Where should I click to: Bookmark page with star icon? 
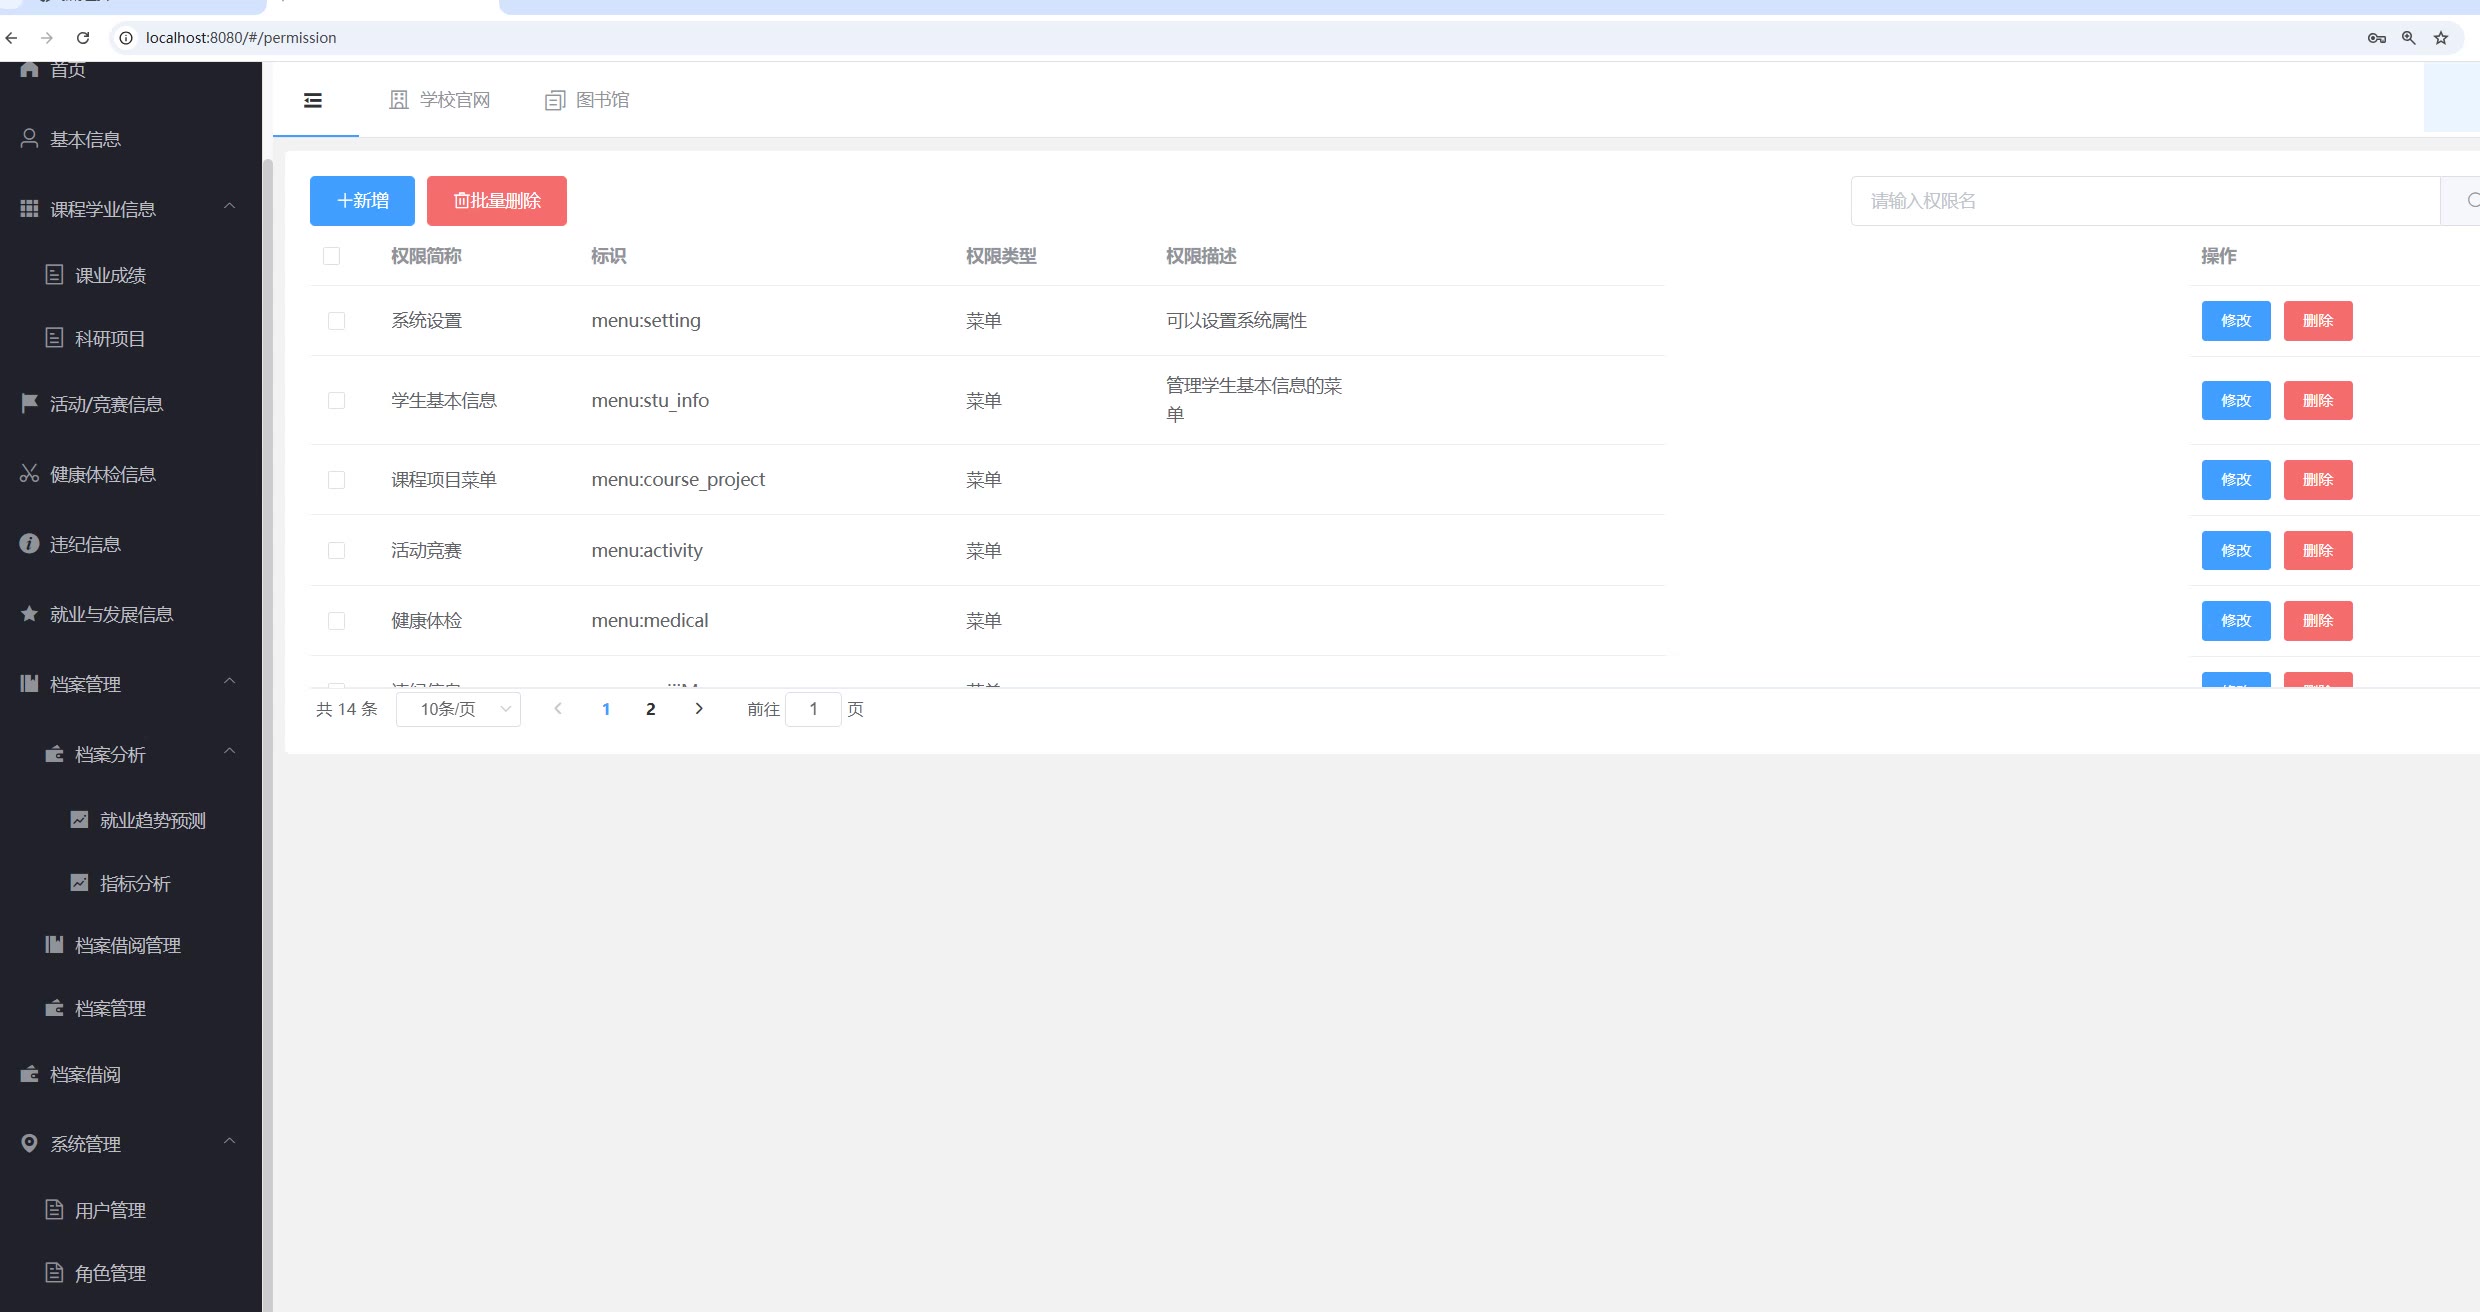click(2441, 38)
